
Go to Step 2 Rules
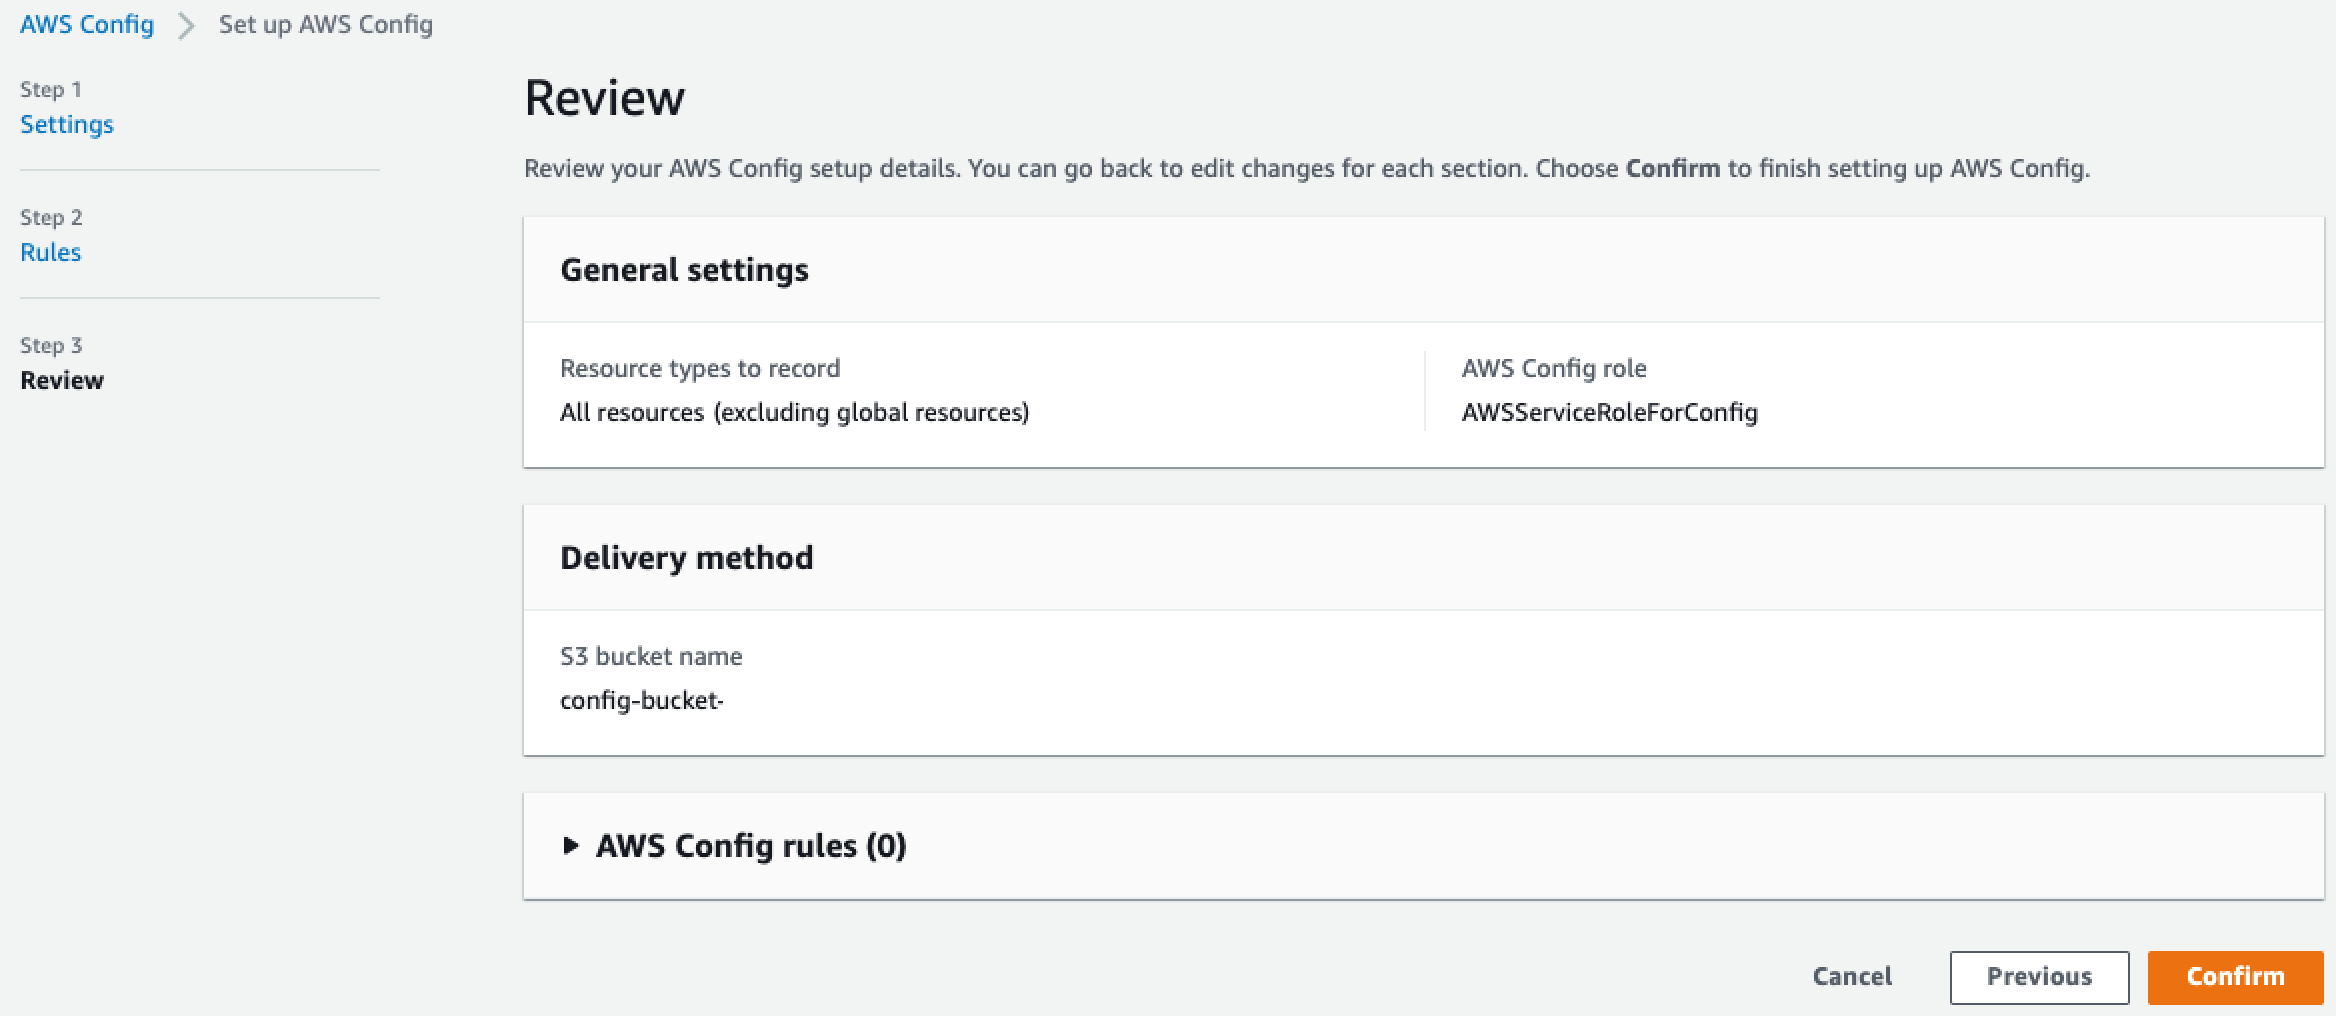click(x=51, y=253)
